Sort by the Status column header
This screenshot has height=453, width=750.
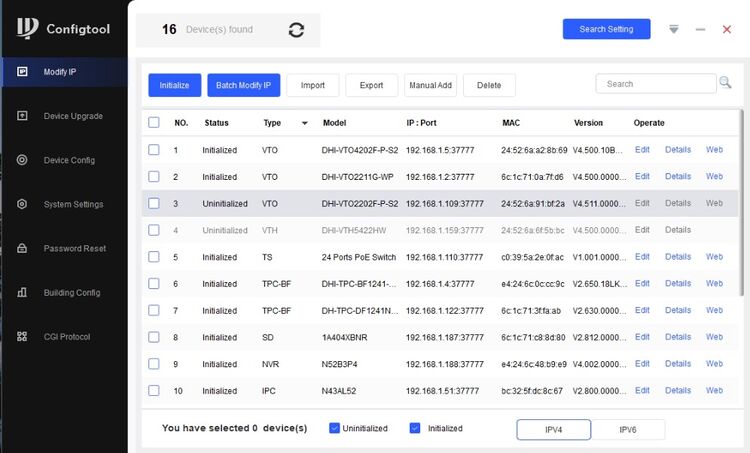pos(216,123)
